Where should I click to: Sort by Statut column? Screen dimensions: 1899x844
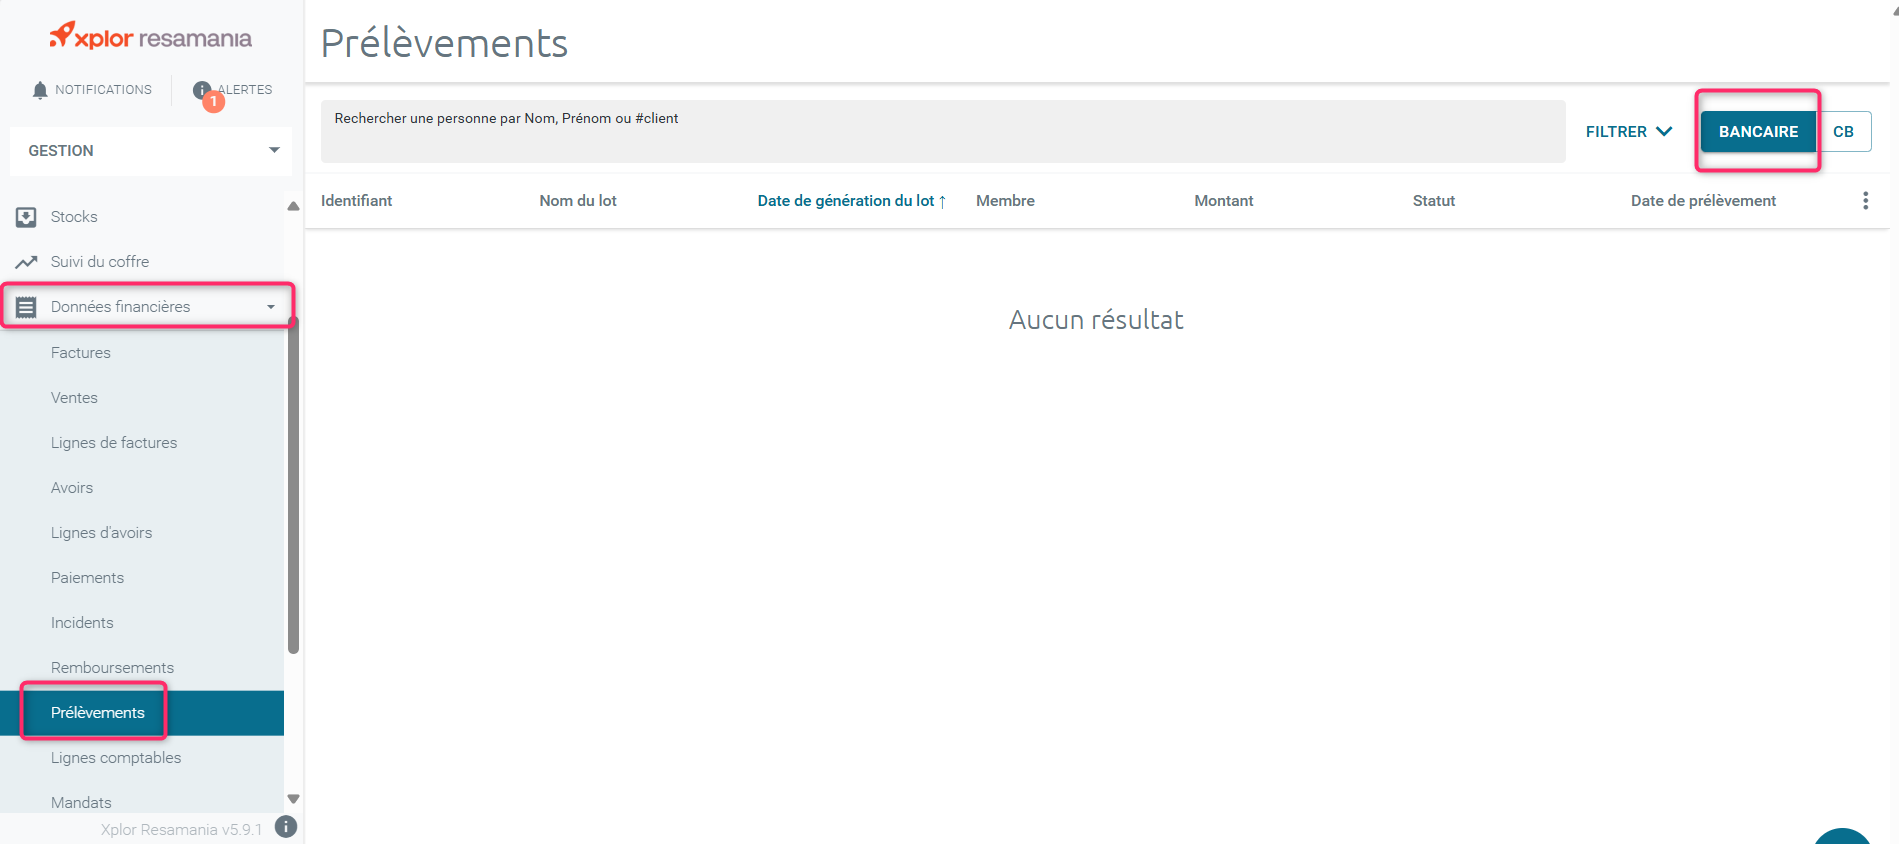[x=1434, y=201]
